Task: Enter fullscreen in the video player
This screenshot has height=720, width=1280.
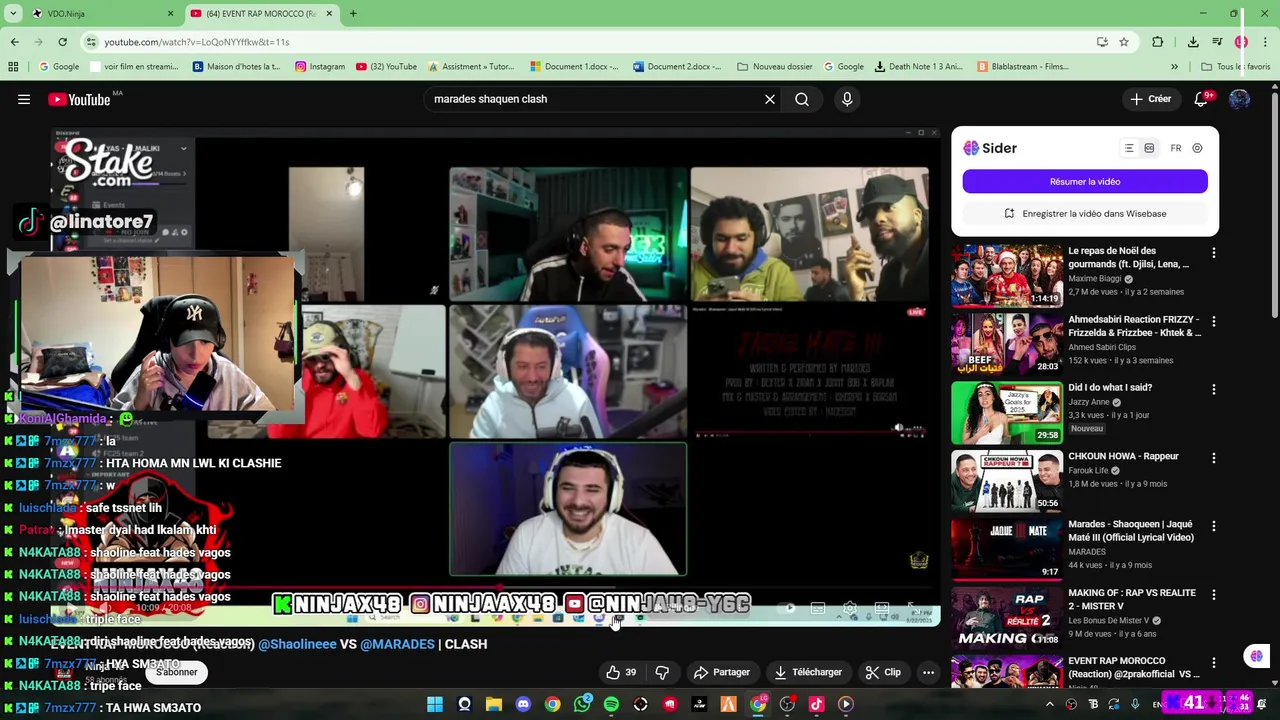Action: pyautogui.click(x=912, y=607)
